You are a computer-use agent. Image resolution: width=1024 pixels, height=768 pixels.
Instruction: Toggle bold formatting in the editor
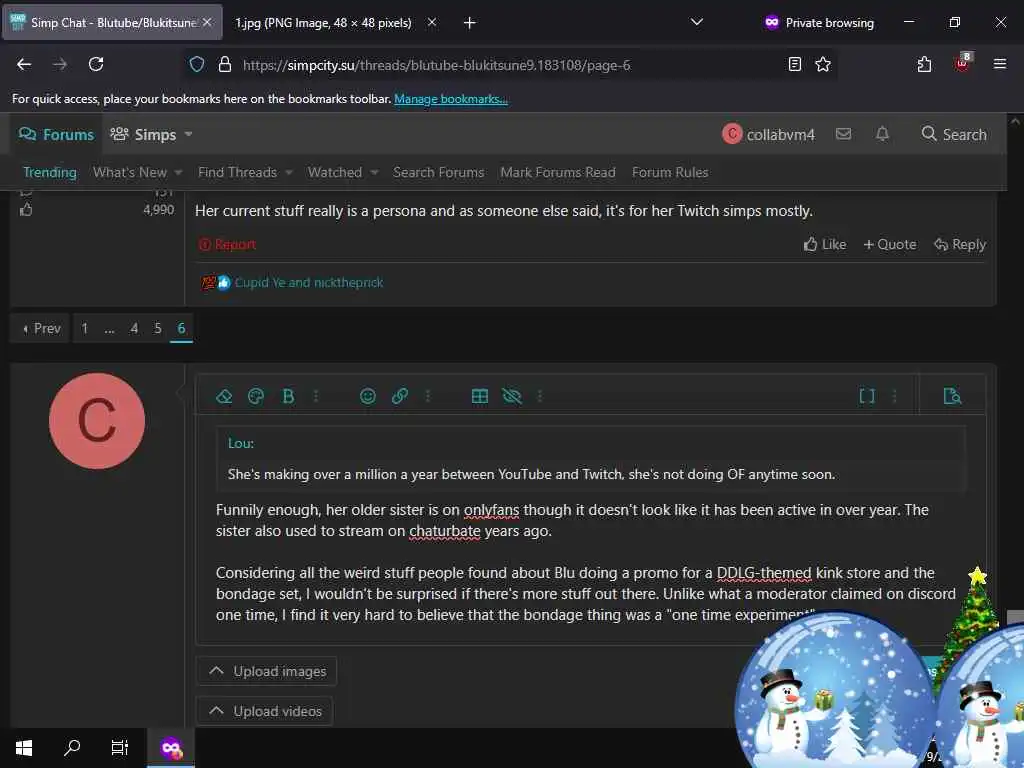pyautogui.click(x=288, y=396)
